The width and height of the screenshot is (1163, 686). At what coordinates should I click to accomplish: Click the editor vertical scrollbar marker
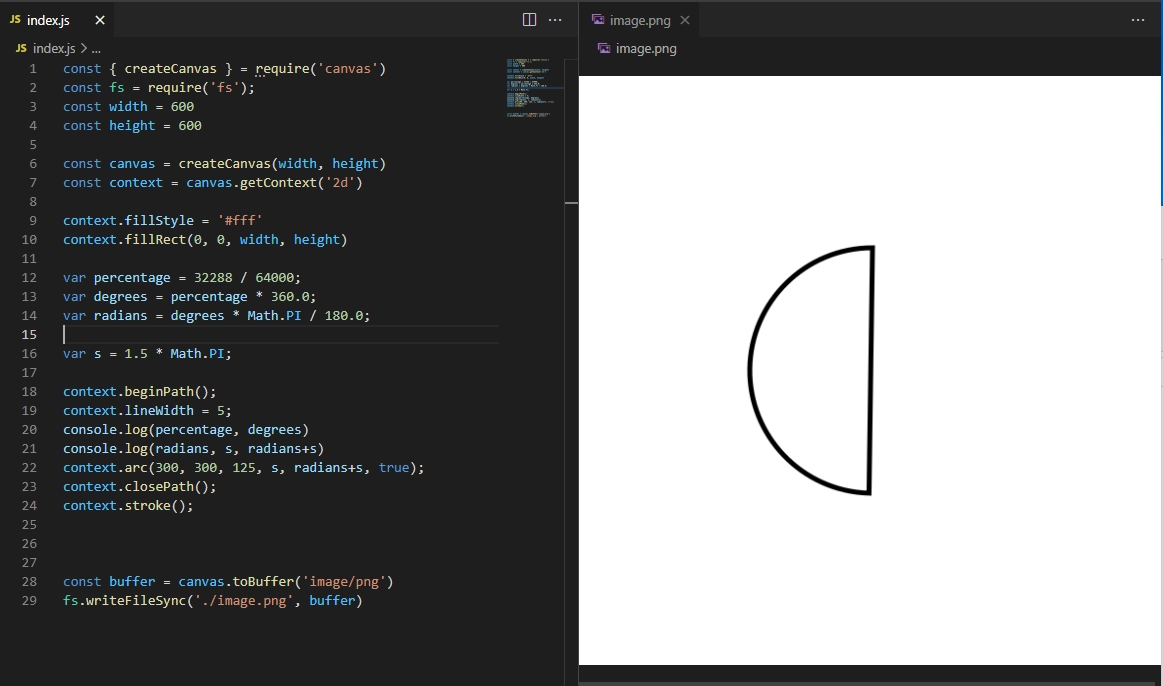[x=571, y=202]
